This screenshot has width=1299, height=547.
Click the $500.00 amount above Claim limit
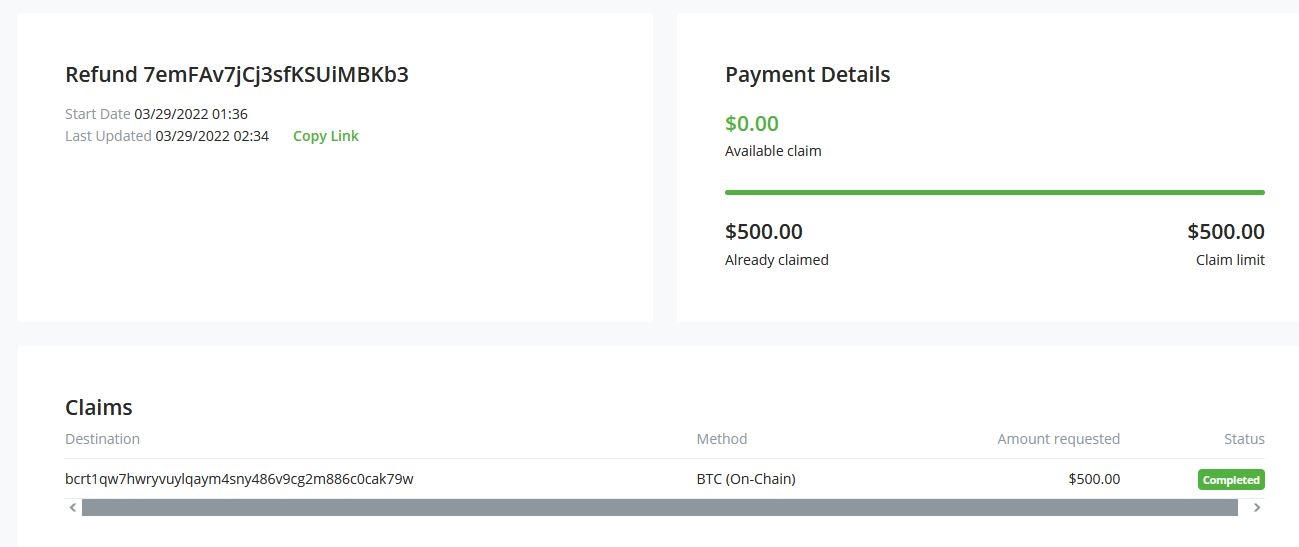[1225, 232]
